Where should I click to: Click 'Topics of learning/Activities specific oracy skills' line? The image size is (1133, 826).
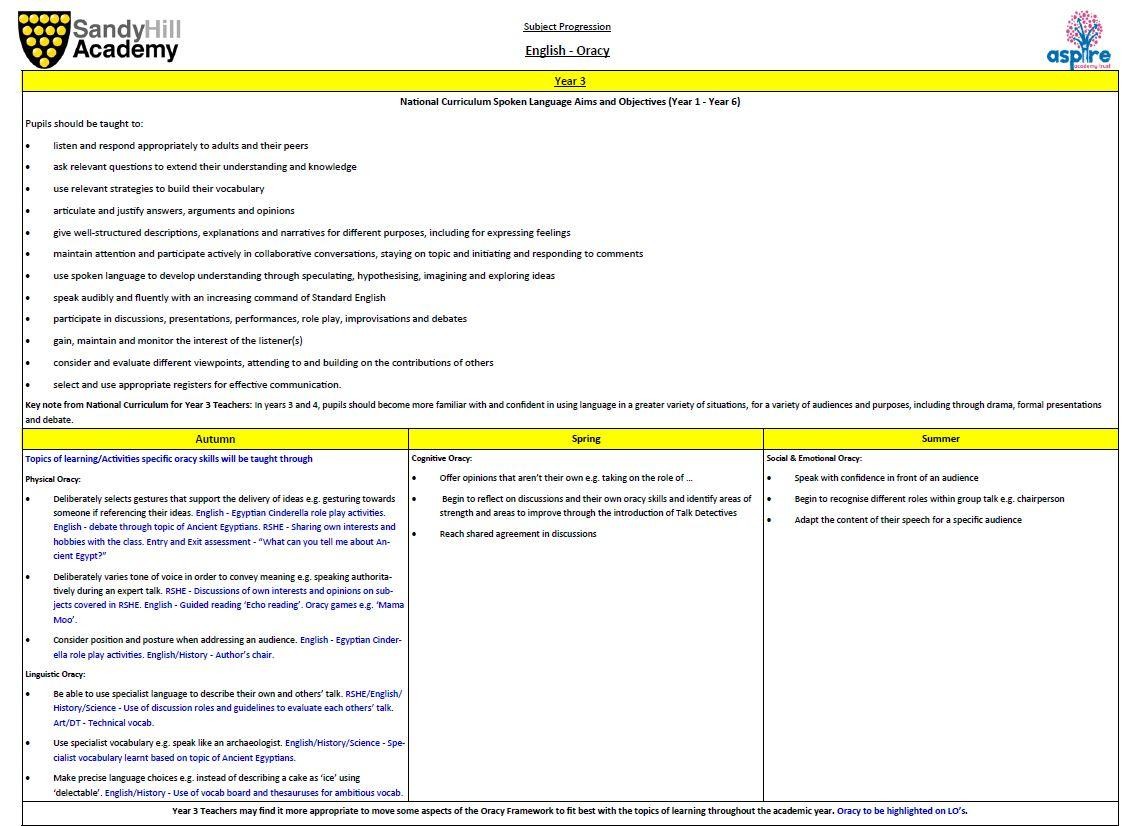tap(169, 459)
